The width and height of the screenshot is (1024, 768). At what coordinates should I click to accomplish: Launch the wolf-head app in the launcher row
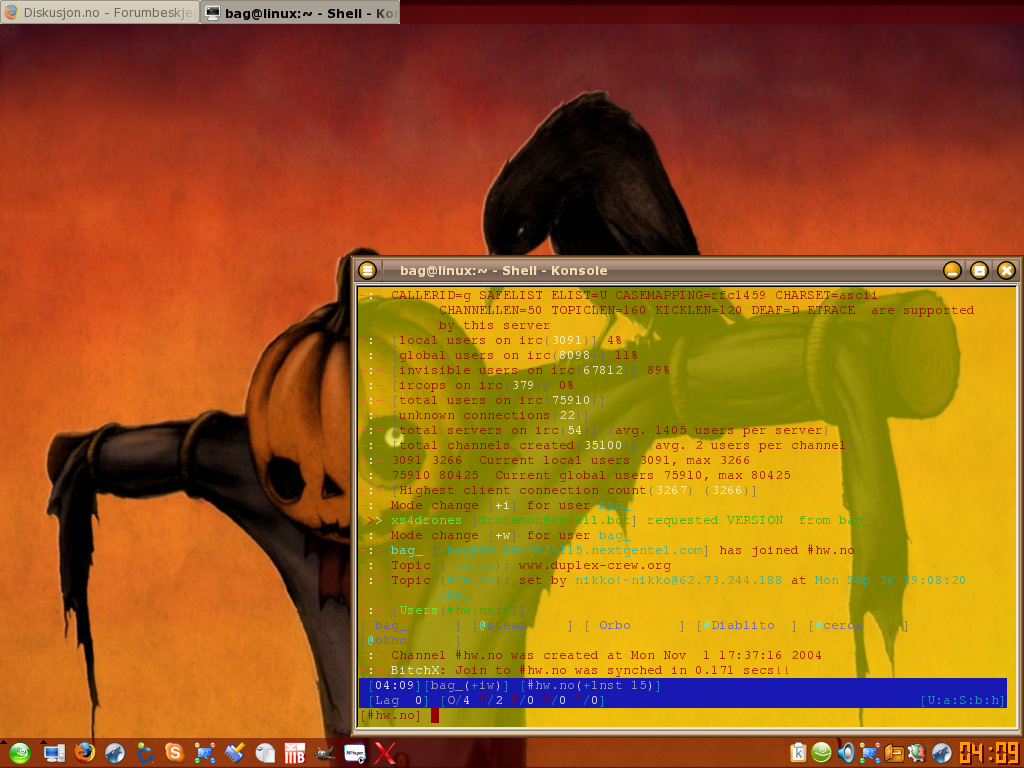[x=115, y=753]
